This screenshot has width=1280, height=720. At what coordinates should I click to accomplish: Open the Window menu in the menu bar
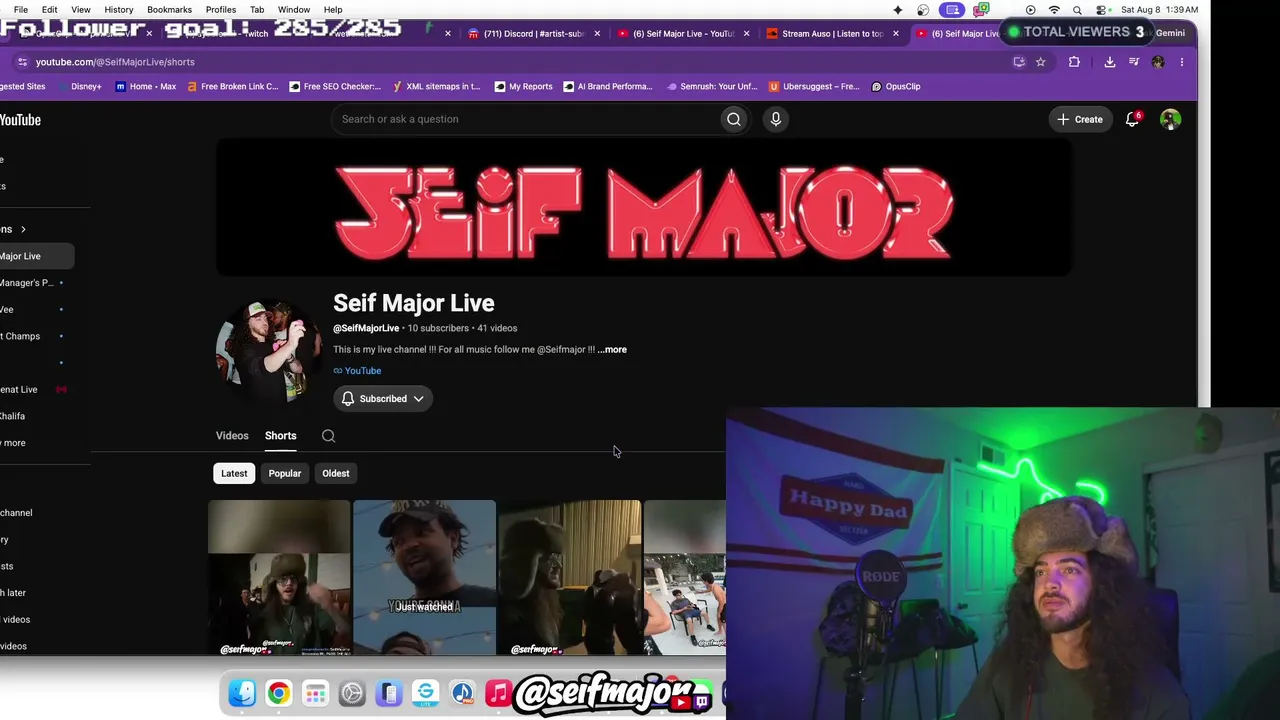point(294,10)
